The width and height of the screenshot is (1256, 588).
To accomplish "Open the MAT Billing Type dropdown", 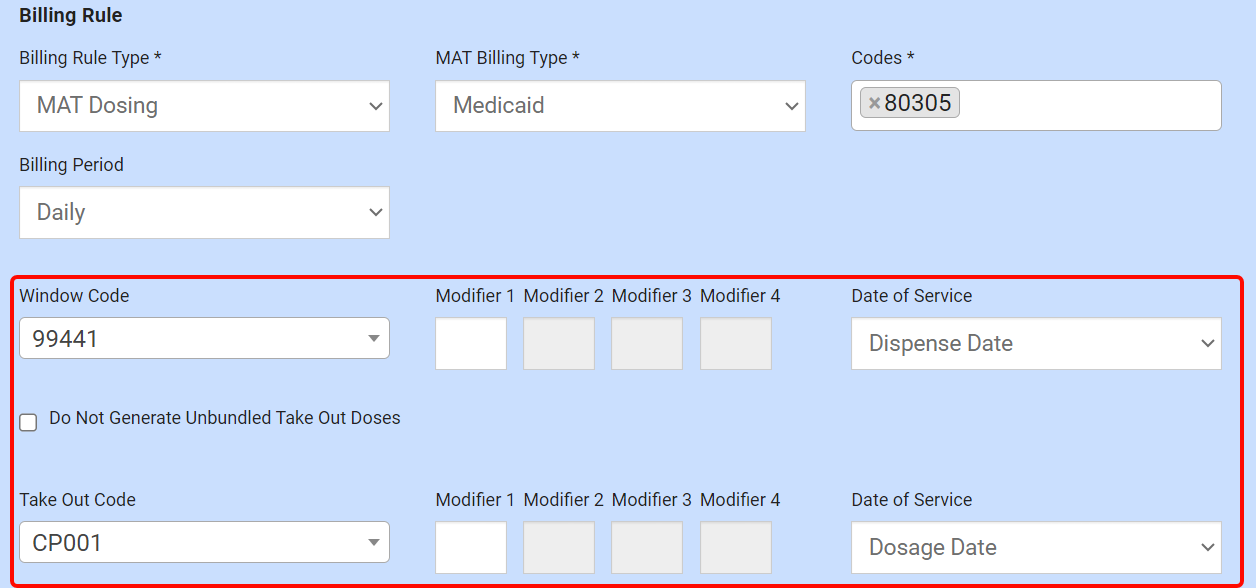I will tap(620, 106).
